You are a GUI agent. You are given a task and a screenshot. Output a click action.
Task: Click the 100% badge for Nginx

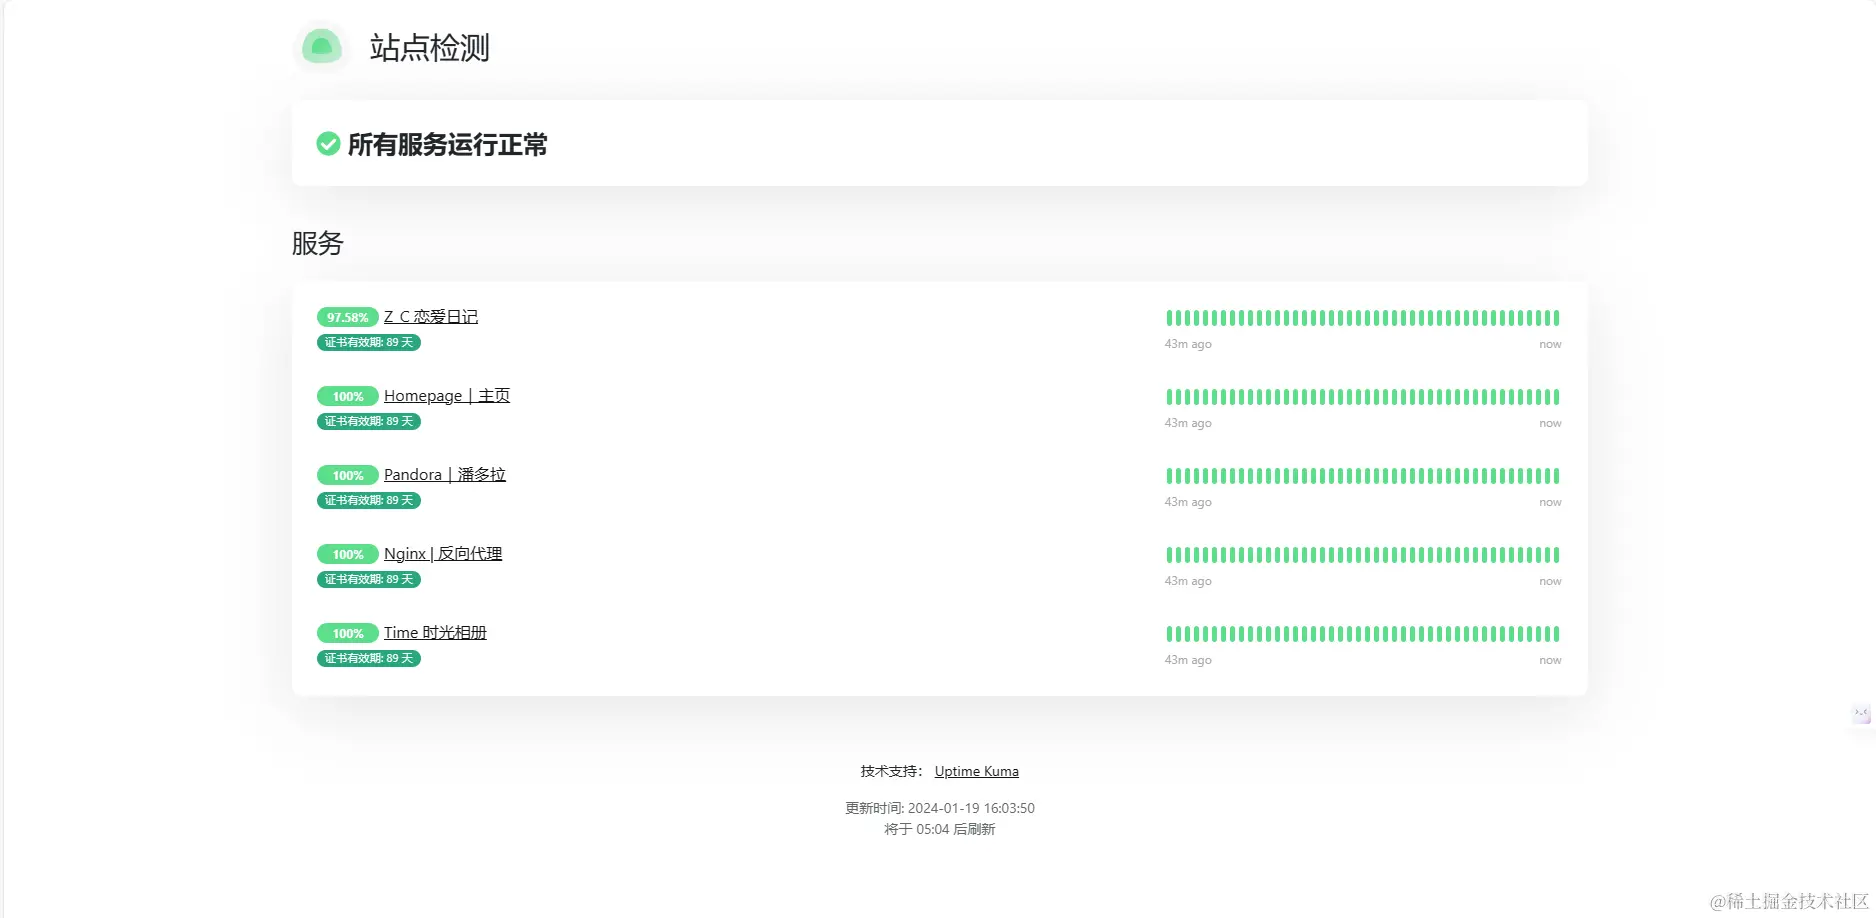coord(348,554)
